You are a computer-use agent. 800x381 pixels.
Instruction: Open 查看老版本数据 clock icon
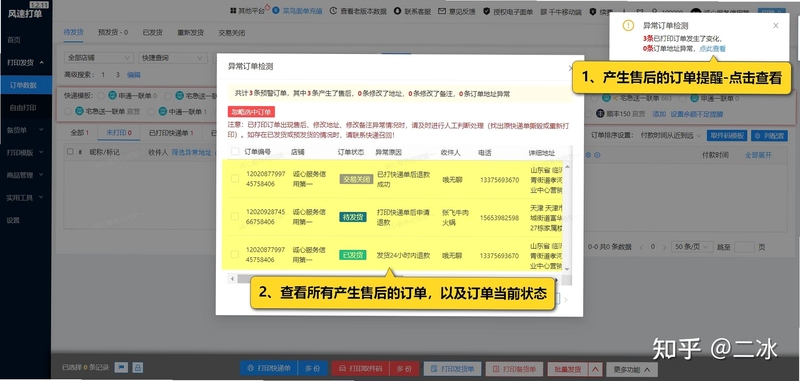(333, 11)
